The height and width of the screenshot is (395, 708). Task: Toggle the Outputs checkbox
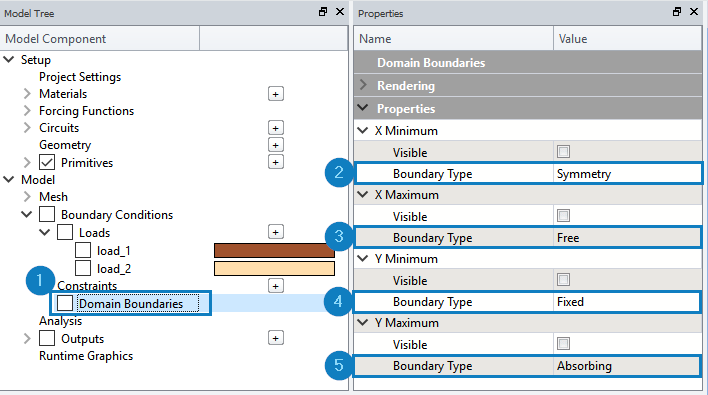pos(47,338)
